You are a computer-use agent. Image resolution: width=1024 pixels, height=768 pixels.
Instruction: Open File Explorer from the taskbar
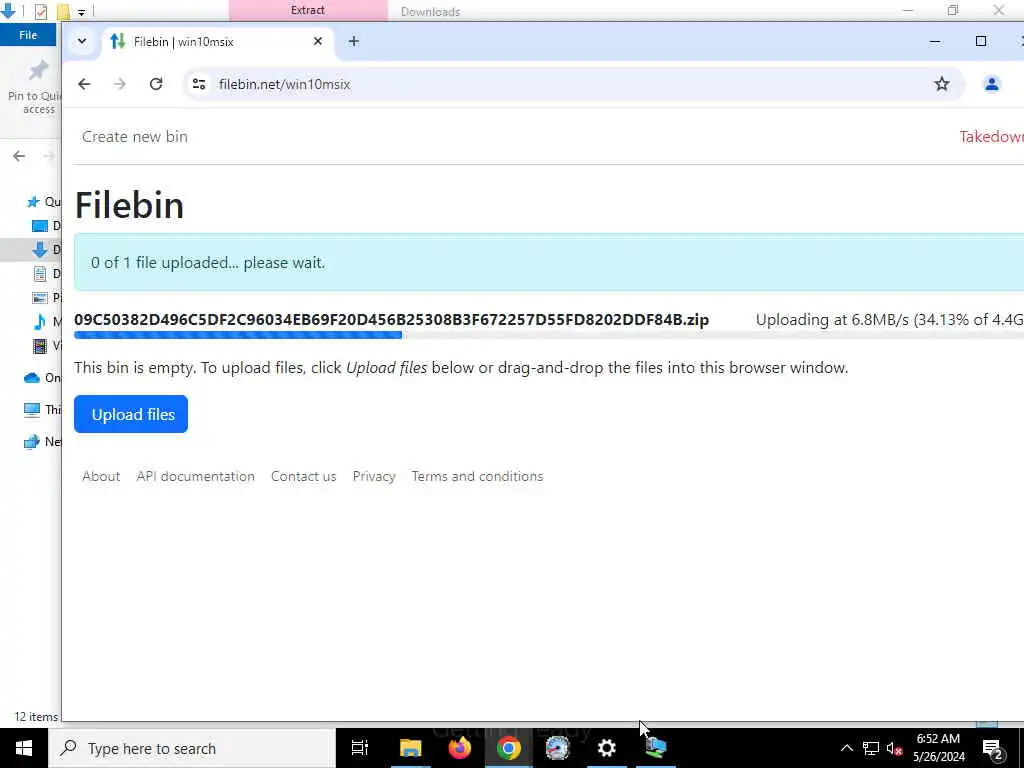pos(411,748)
